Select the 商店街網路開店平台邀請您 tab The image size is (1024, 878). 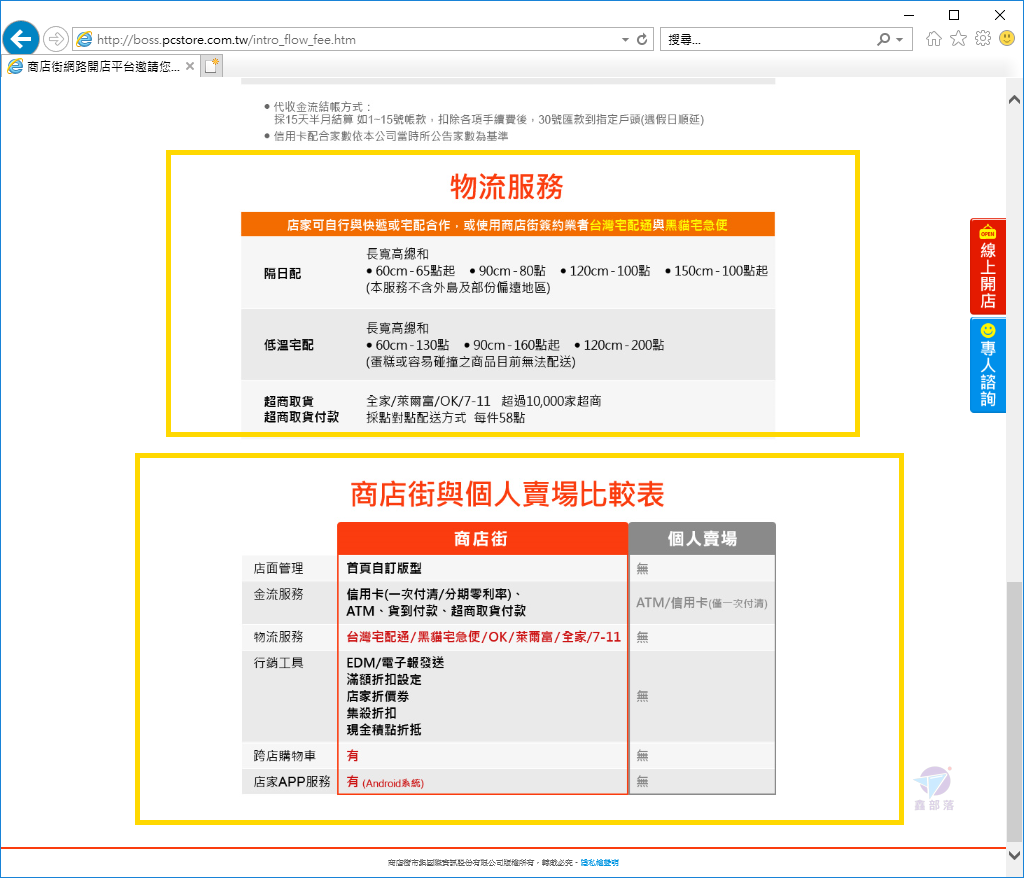pos(100,66)
